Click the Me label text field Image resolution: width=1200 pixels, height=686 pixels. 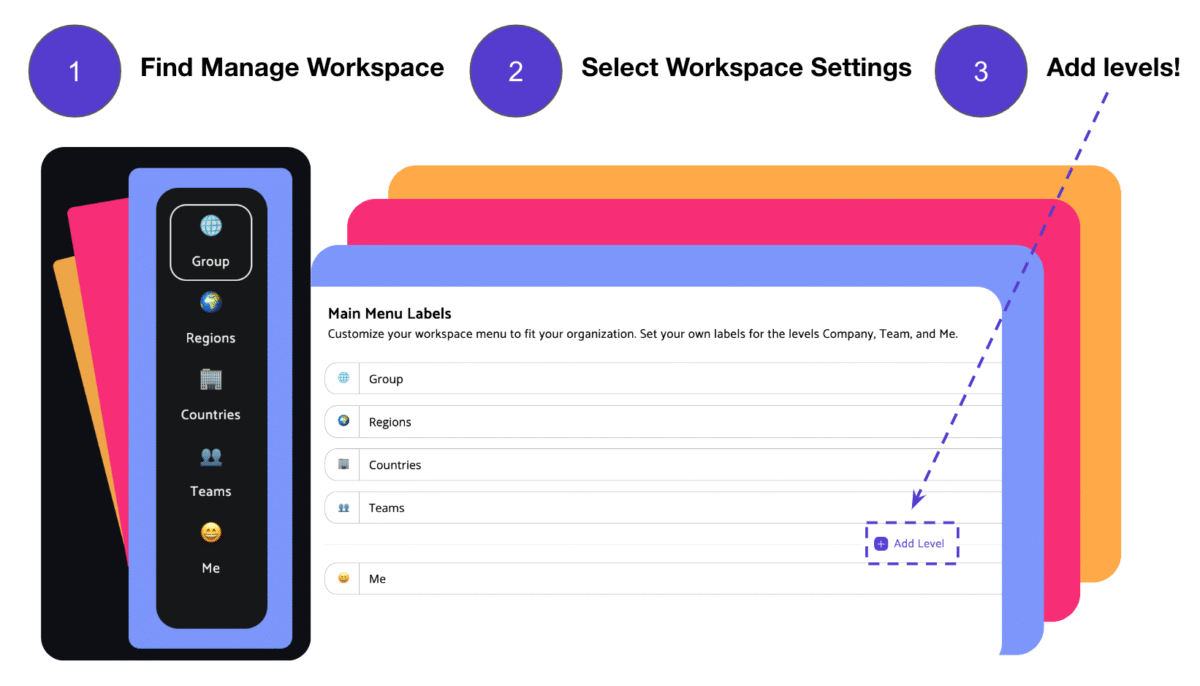click(680, 579)
